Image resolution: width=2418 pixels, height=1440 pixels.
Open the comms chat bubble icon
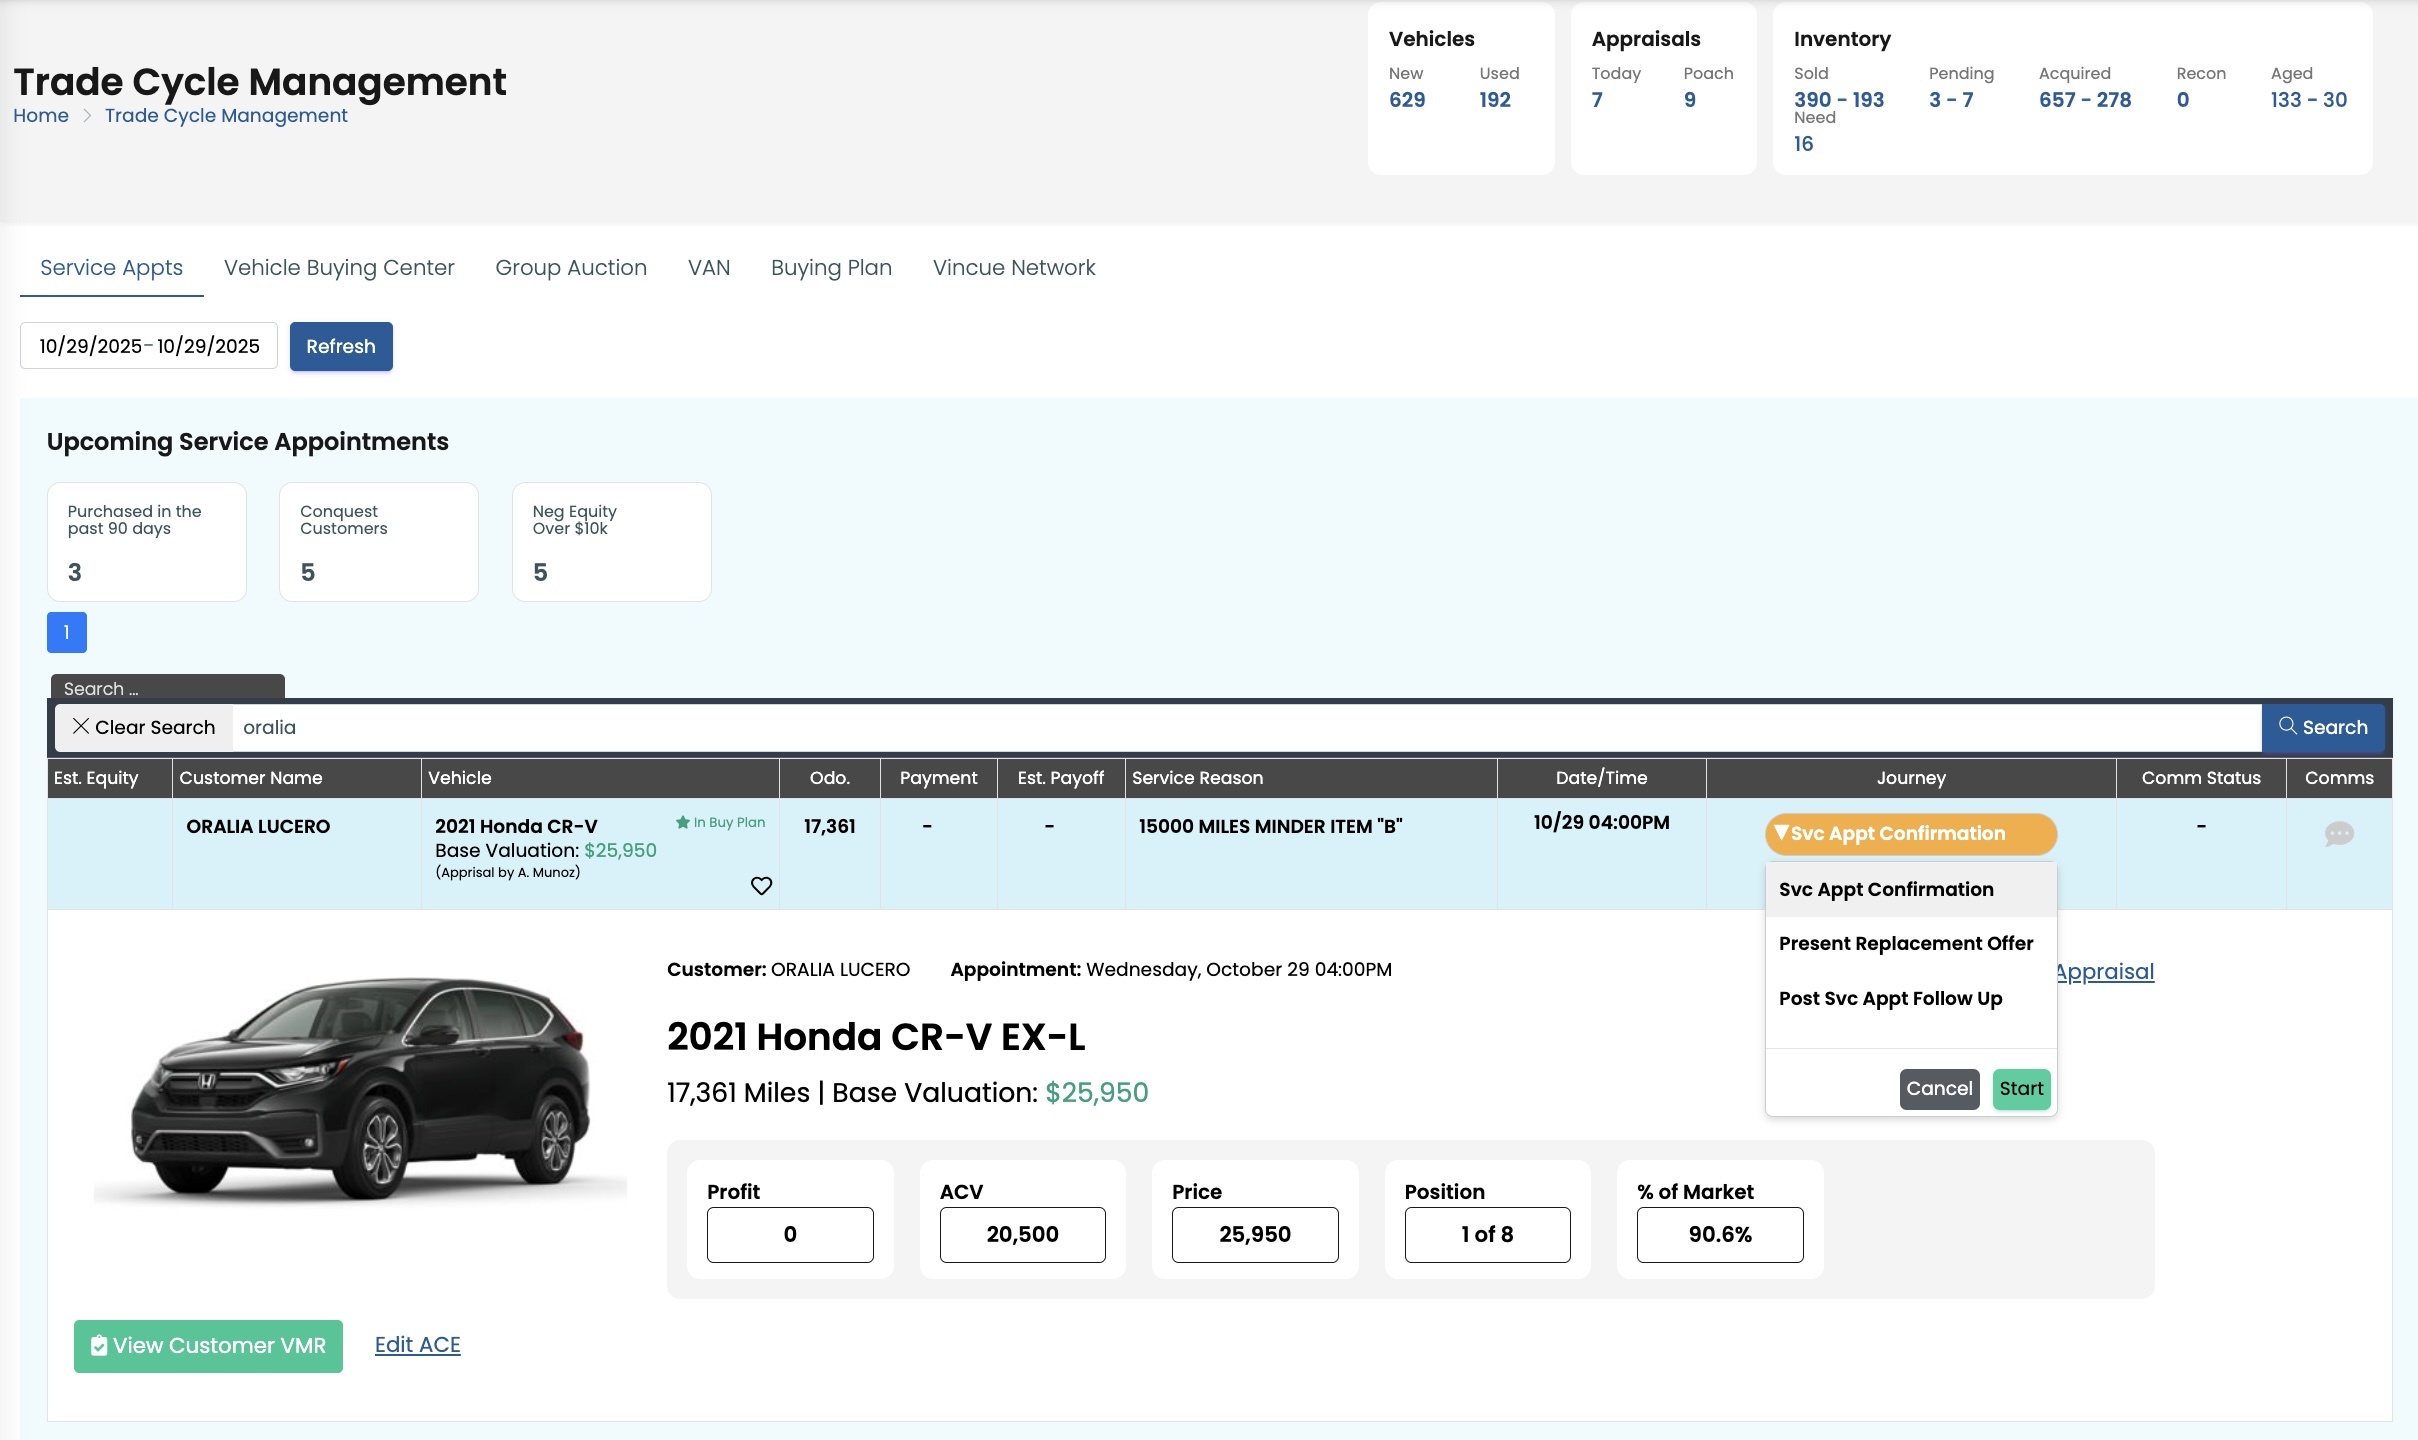coord(2338,833)
